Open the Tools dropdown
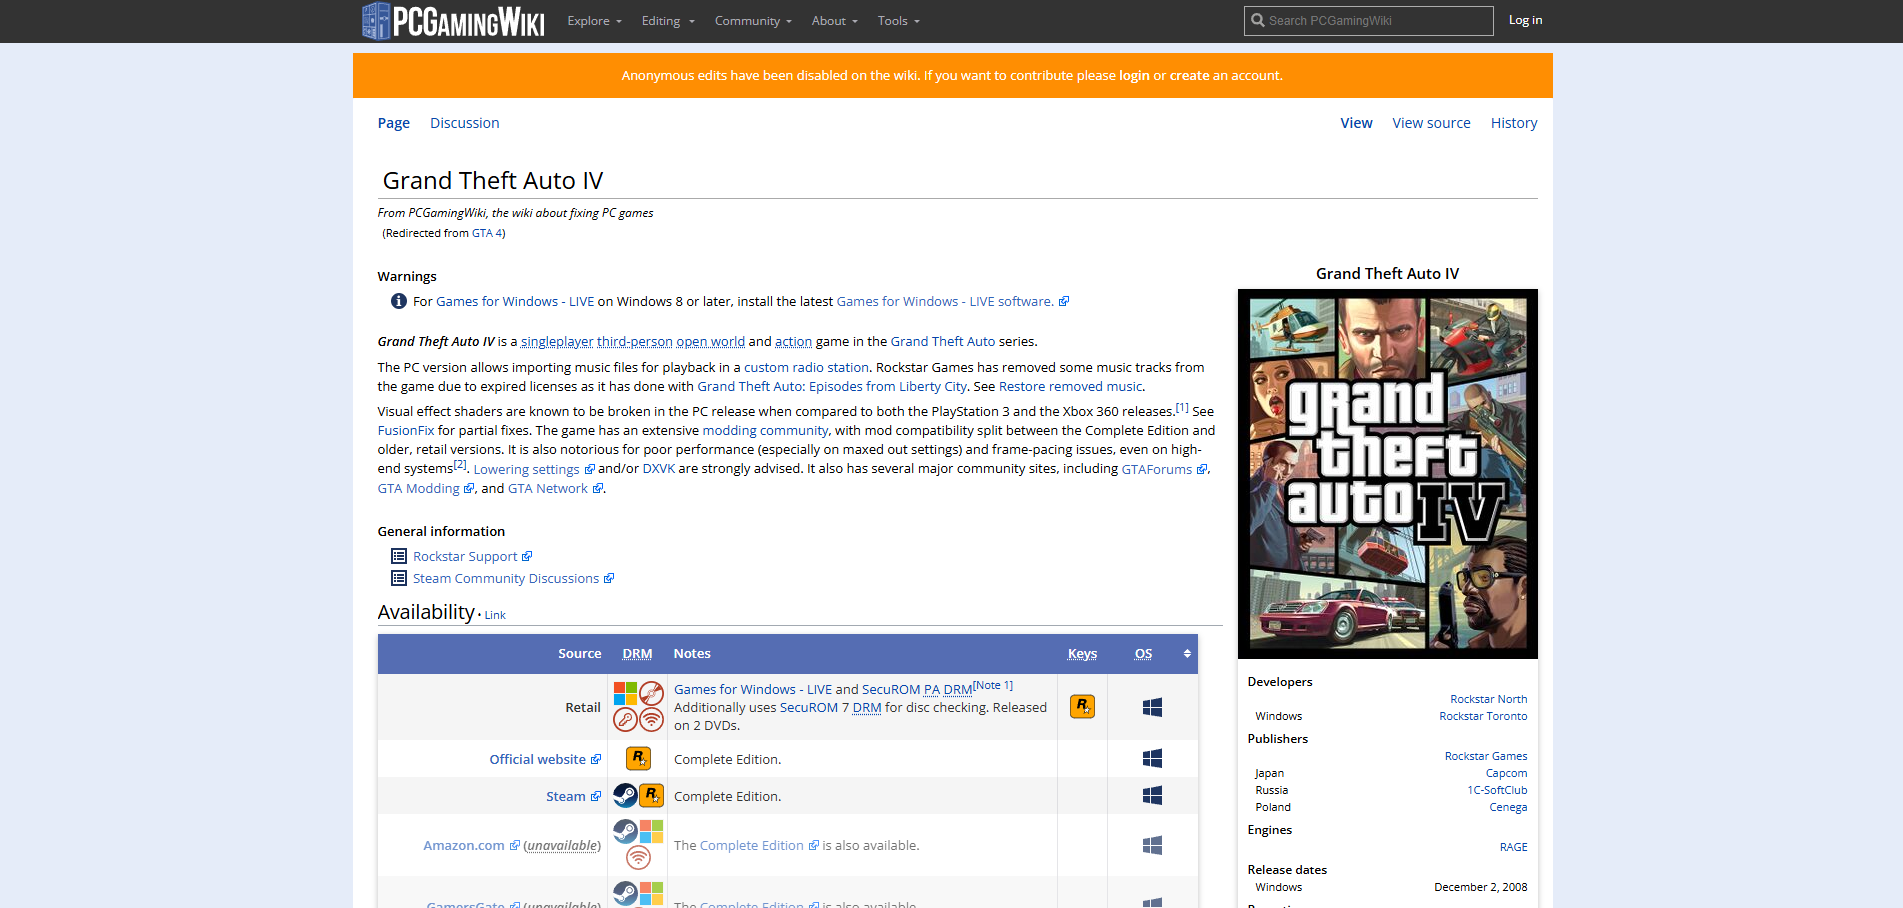1903x908 pixels. [898, 21]
